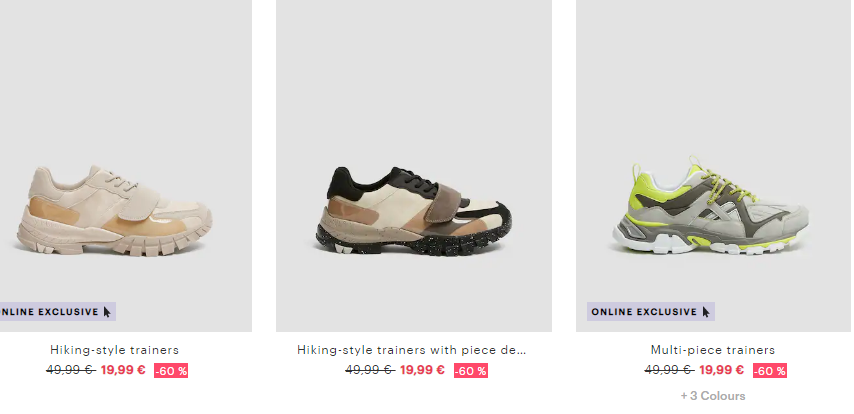Click -60 % tag under Multi-piece trainers
Screen dimensions: 854x414
tap(770, 371)
